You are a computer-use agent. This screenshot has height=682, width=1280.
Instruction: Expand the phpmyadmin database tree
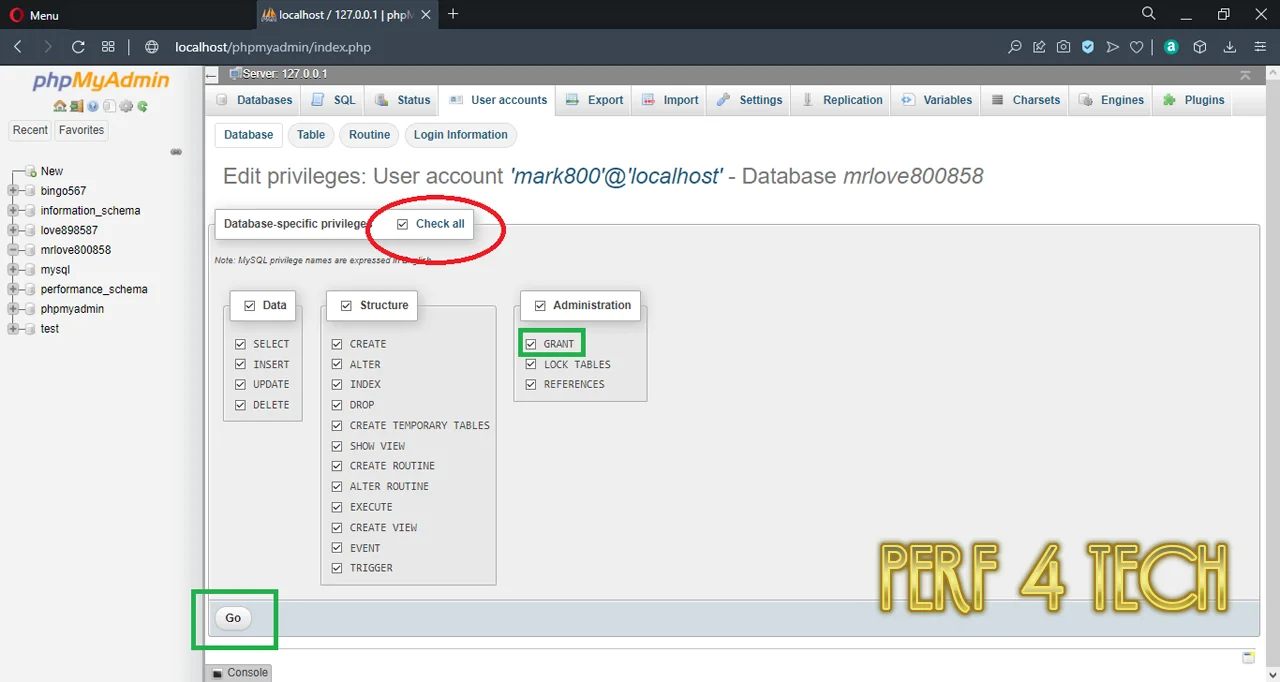(13, 309)
